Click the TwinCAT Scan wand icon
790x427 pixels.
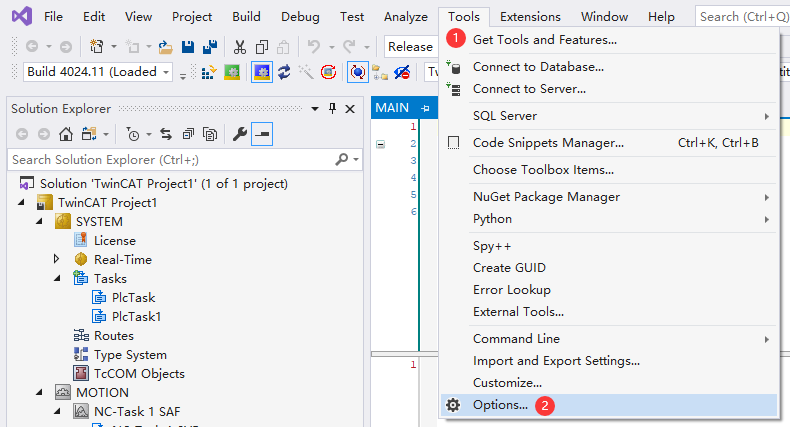click(306, 73)
